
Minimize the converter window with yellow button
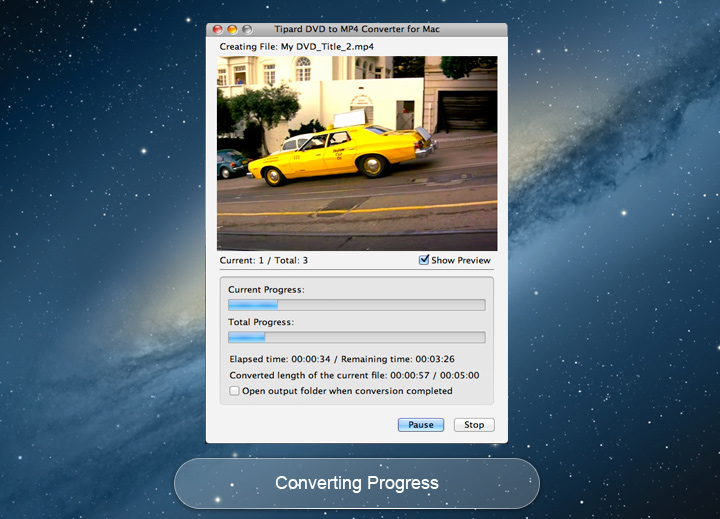click(x=232, y=29)
